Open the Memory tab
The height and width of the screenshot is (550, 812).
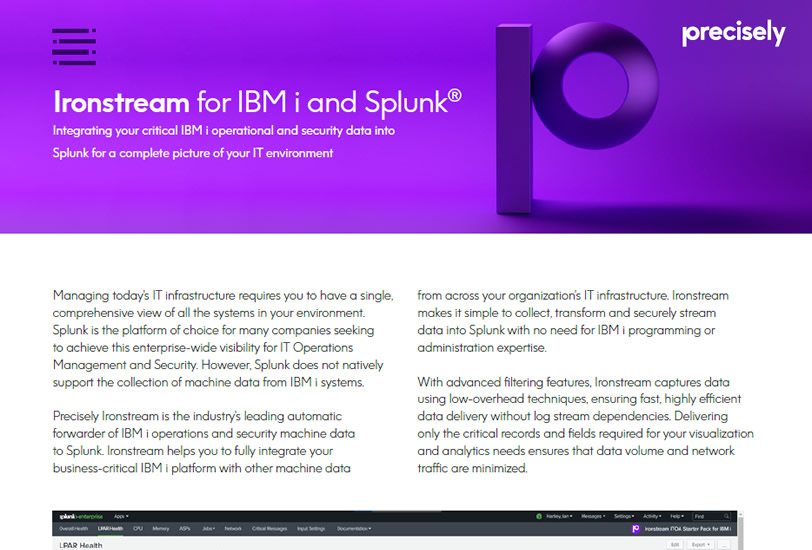pyautogui.click(x=161, y=529)
